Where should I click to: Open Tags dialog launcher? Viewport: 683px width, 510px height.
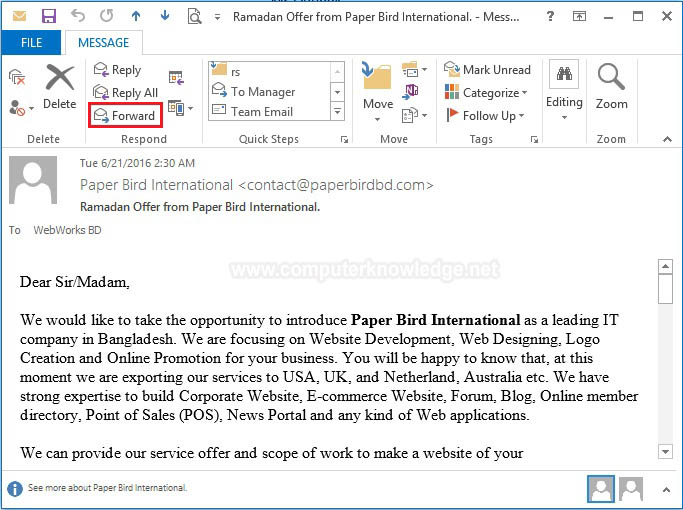[x=534, y=139]
